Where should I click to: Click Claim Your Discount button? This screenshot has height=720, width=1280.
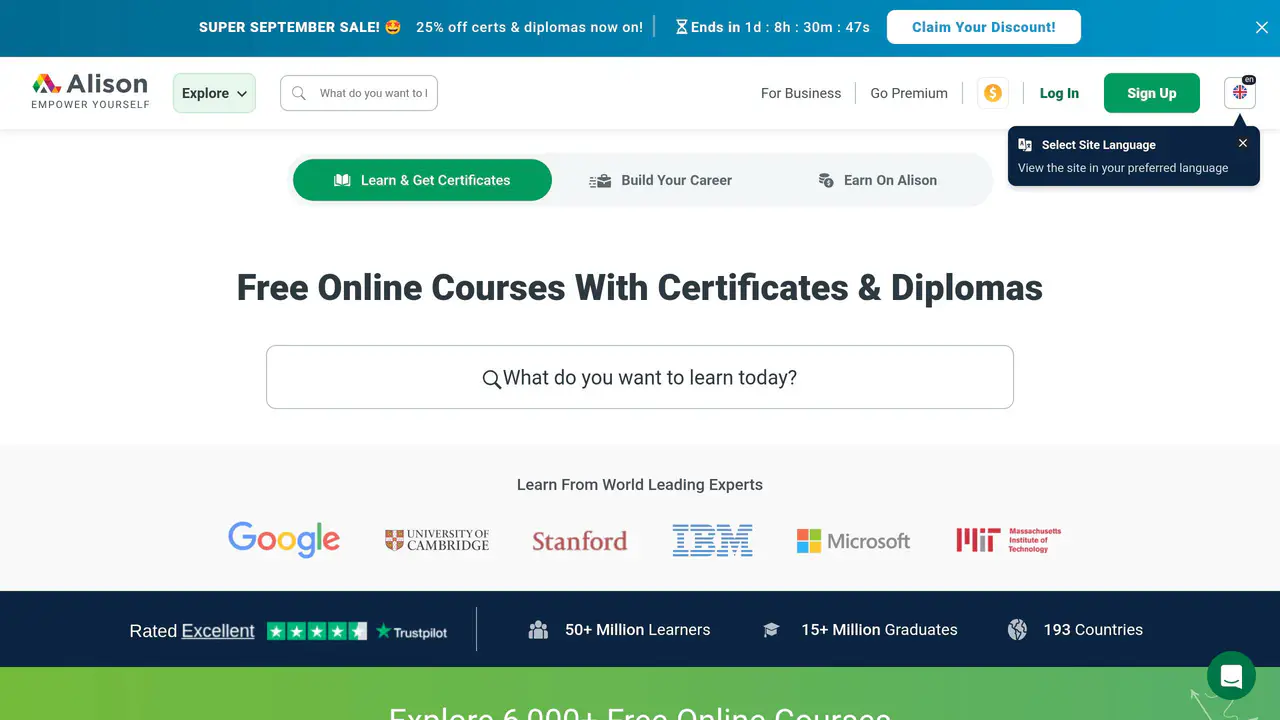click(984, 27)
